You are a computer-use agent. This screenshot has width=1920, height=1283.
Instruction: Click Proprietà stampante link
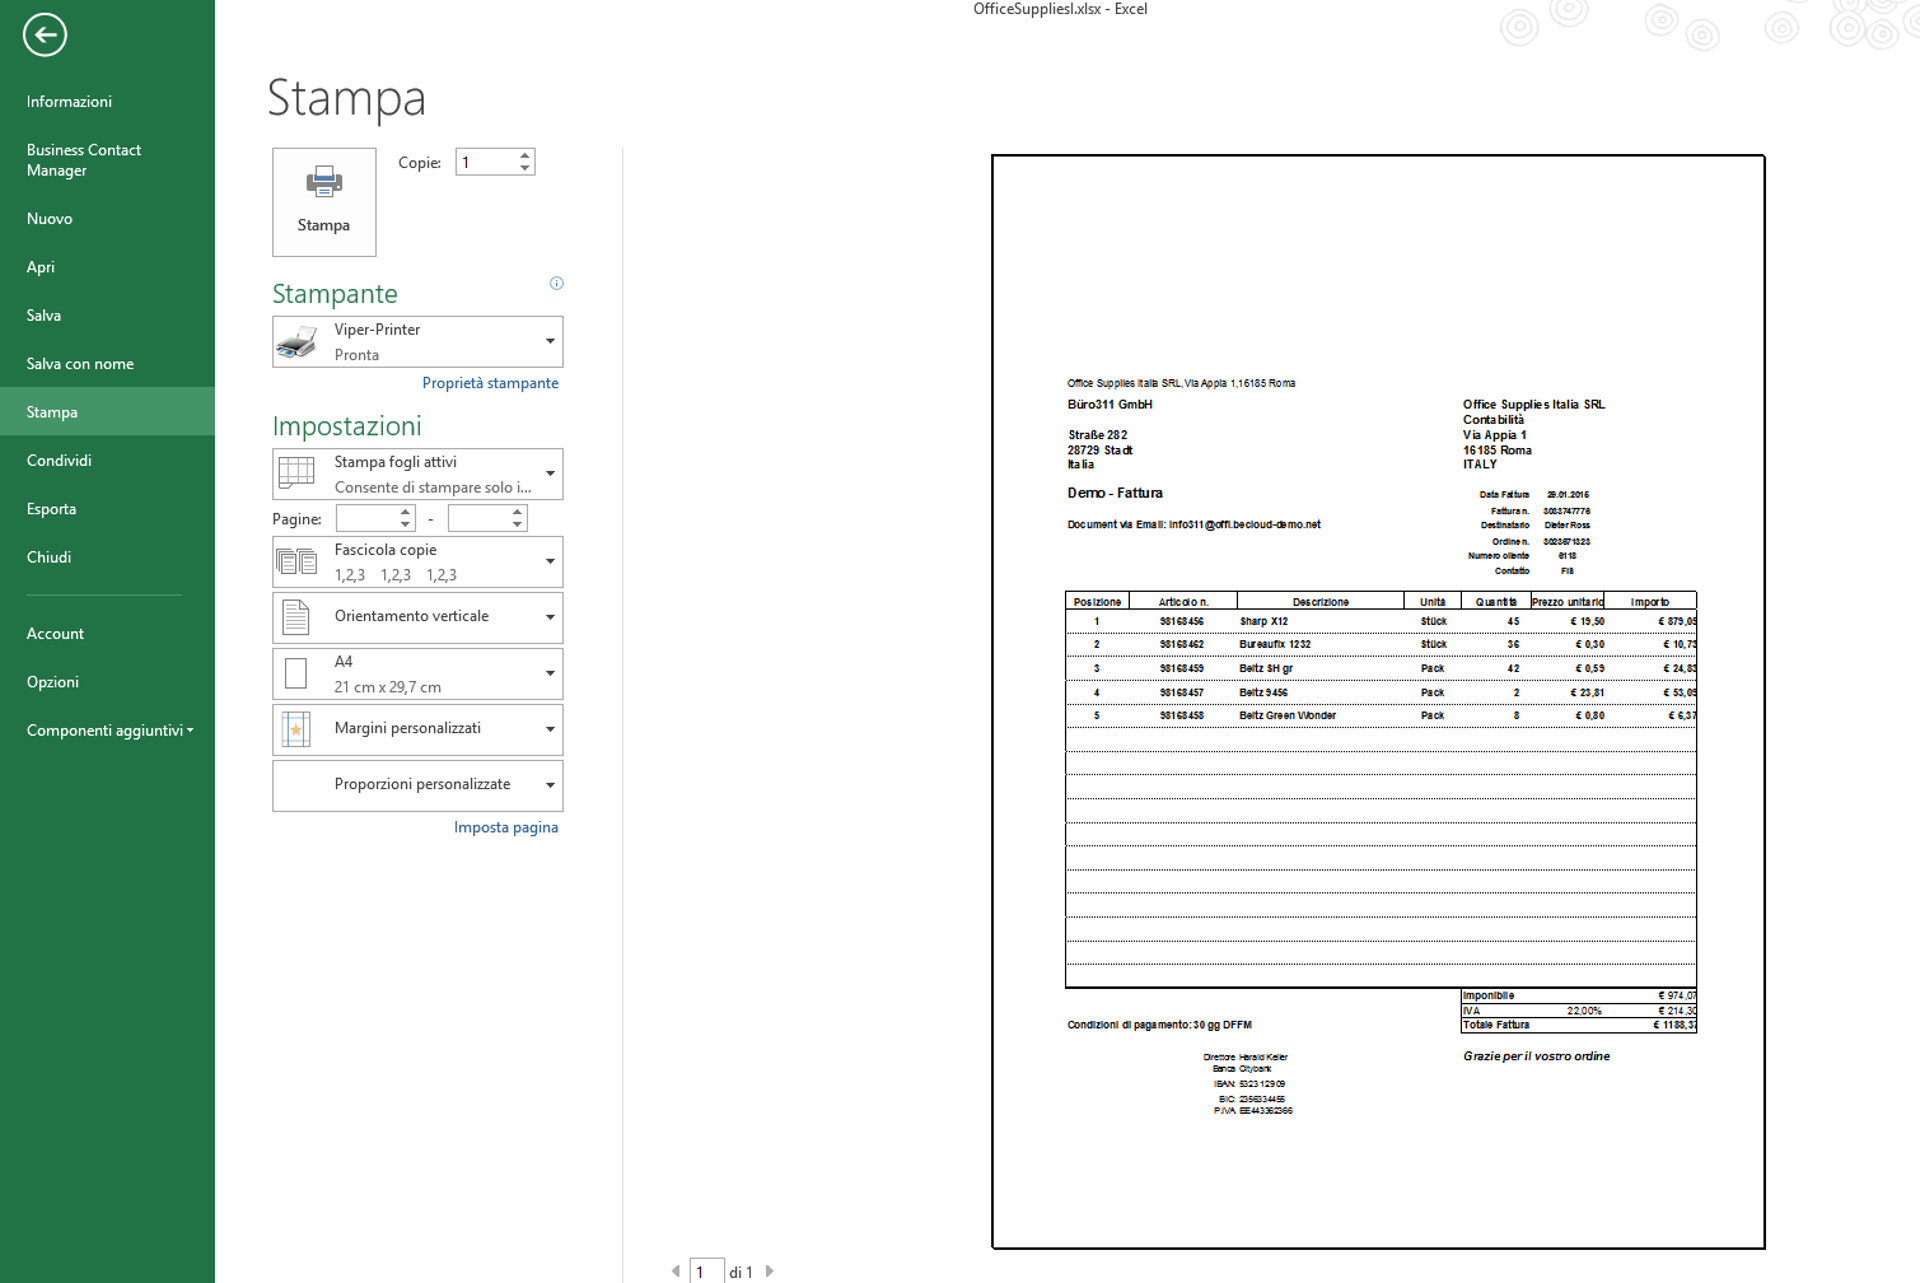tap(490, 383)
